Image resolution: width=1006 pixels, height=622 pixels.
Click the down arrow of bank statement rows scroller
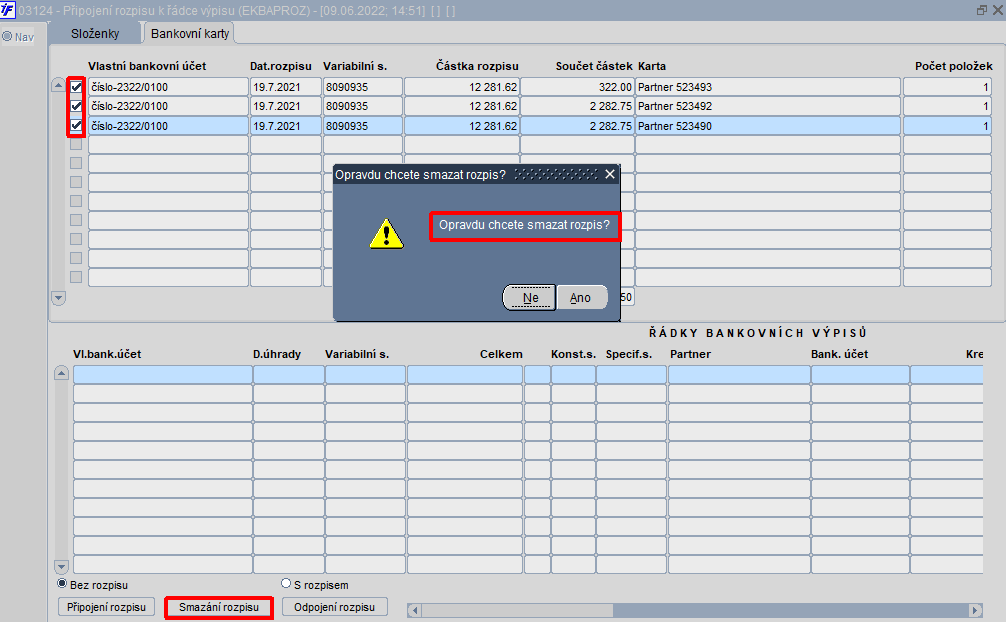[x=61, y=567]
